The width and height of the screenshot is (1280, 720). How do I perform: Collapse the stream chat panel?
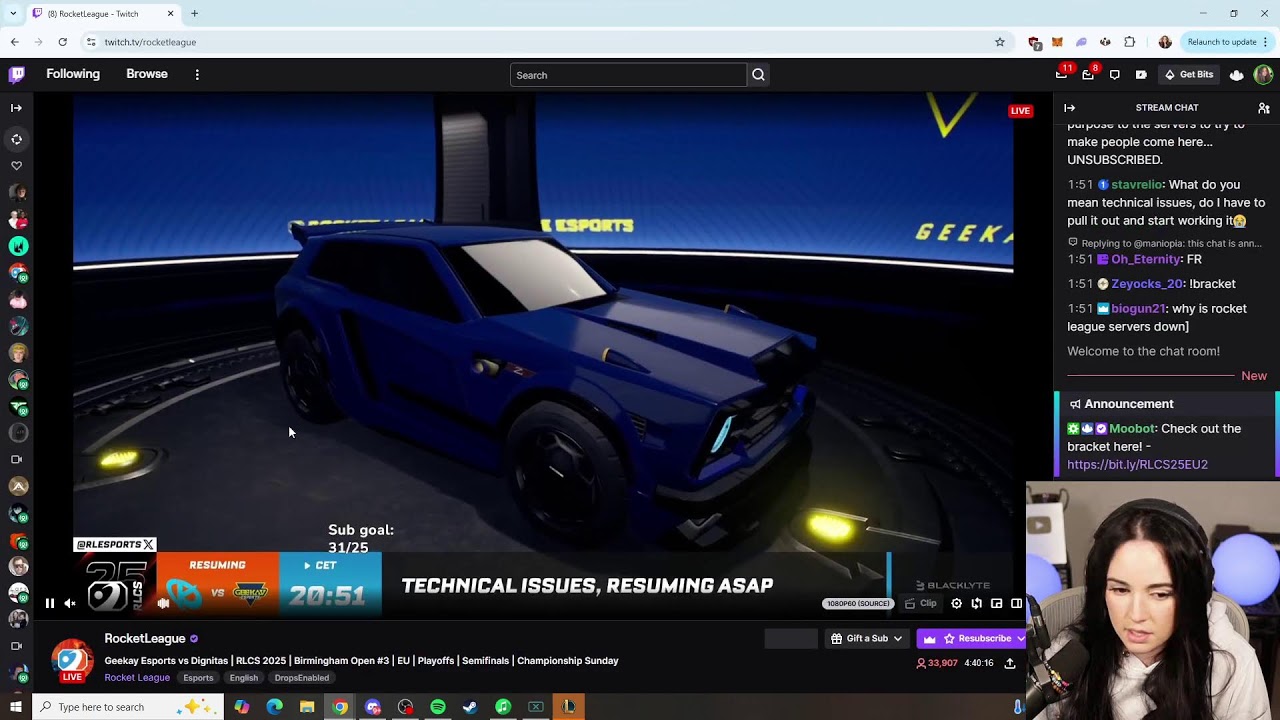click(1069, 108)
